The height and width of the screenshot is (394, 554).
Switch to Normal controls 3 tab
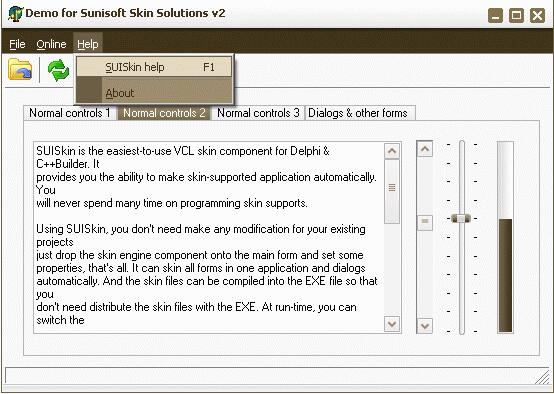pyautogui.click(x=258, y=113)
